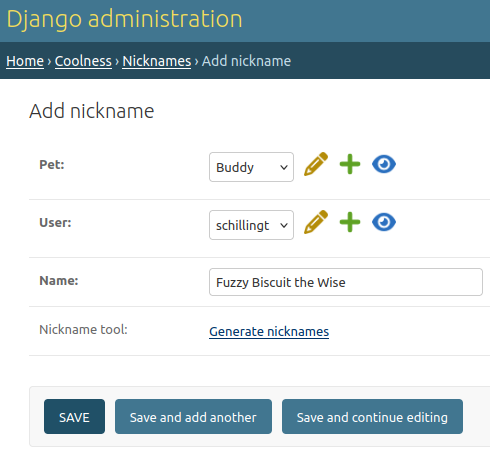Image resolution: width=490 pixels, height=450 pixels.
Task: Edit selected Pet with pencil icon
Action: point(316,164)
